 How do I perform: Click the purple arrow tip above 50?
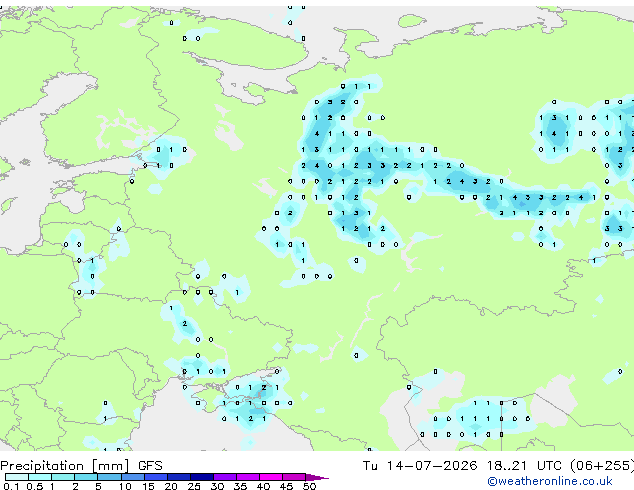[x=317, y=477]
